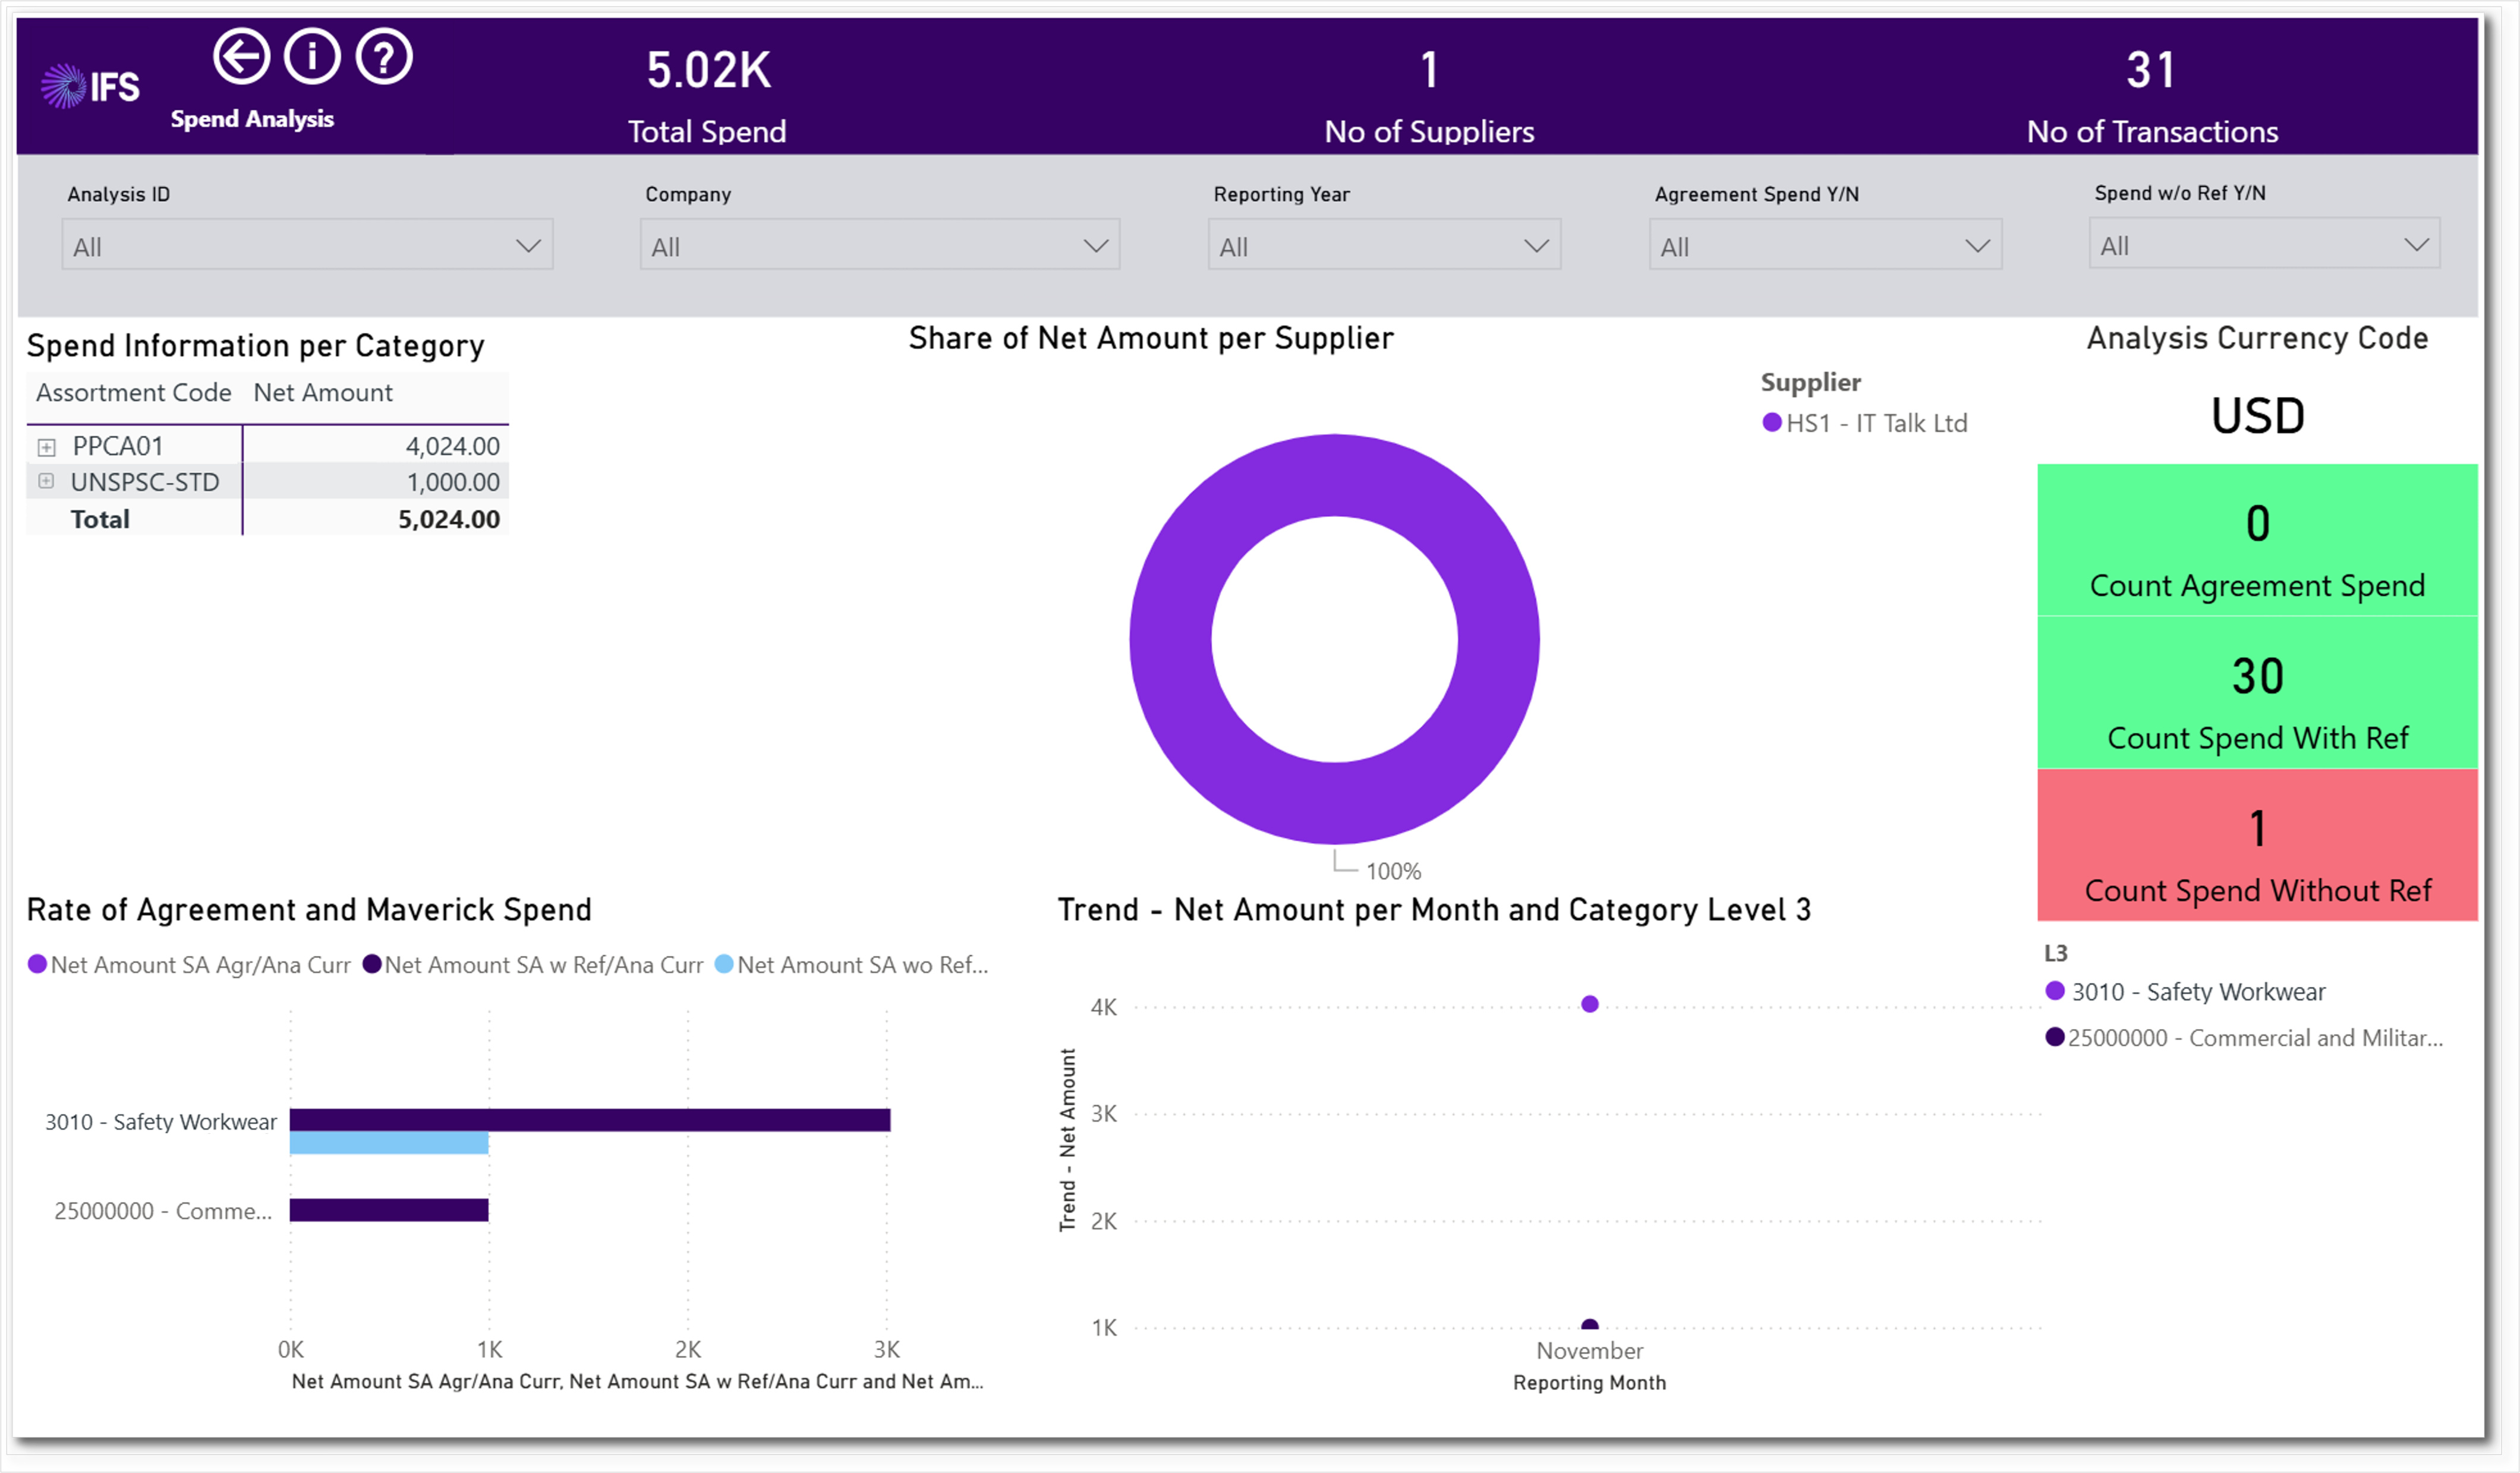Image resolution: width=2520 pixels, height=1473 pixels.
Task: Click the Total row label
Action: 100,519
